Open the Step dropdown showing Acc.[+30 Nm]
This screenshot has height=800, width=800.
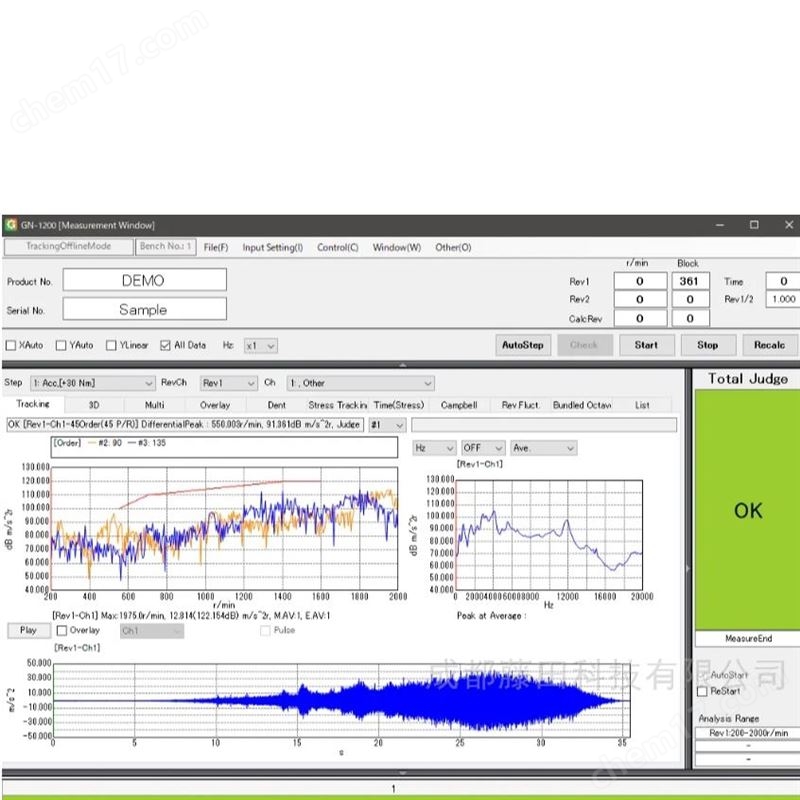(93, 383)
